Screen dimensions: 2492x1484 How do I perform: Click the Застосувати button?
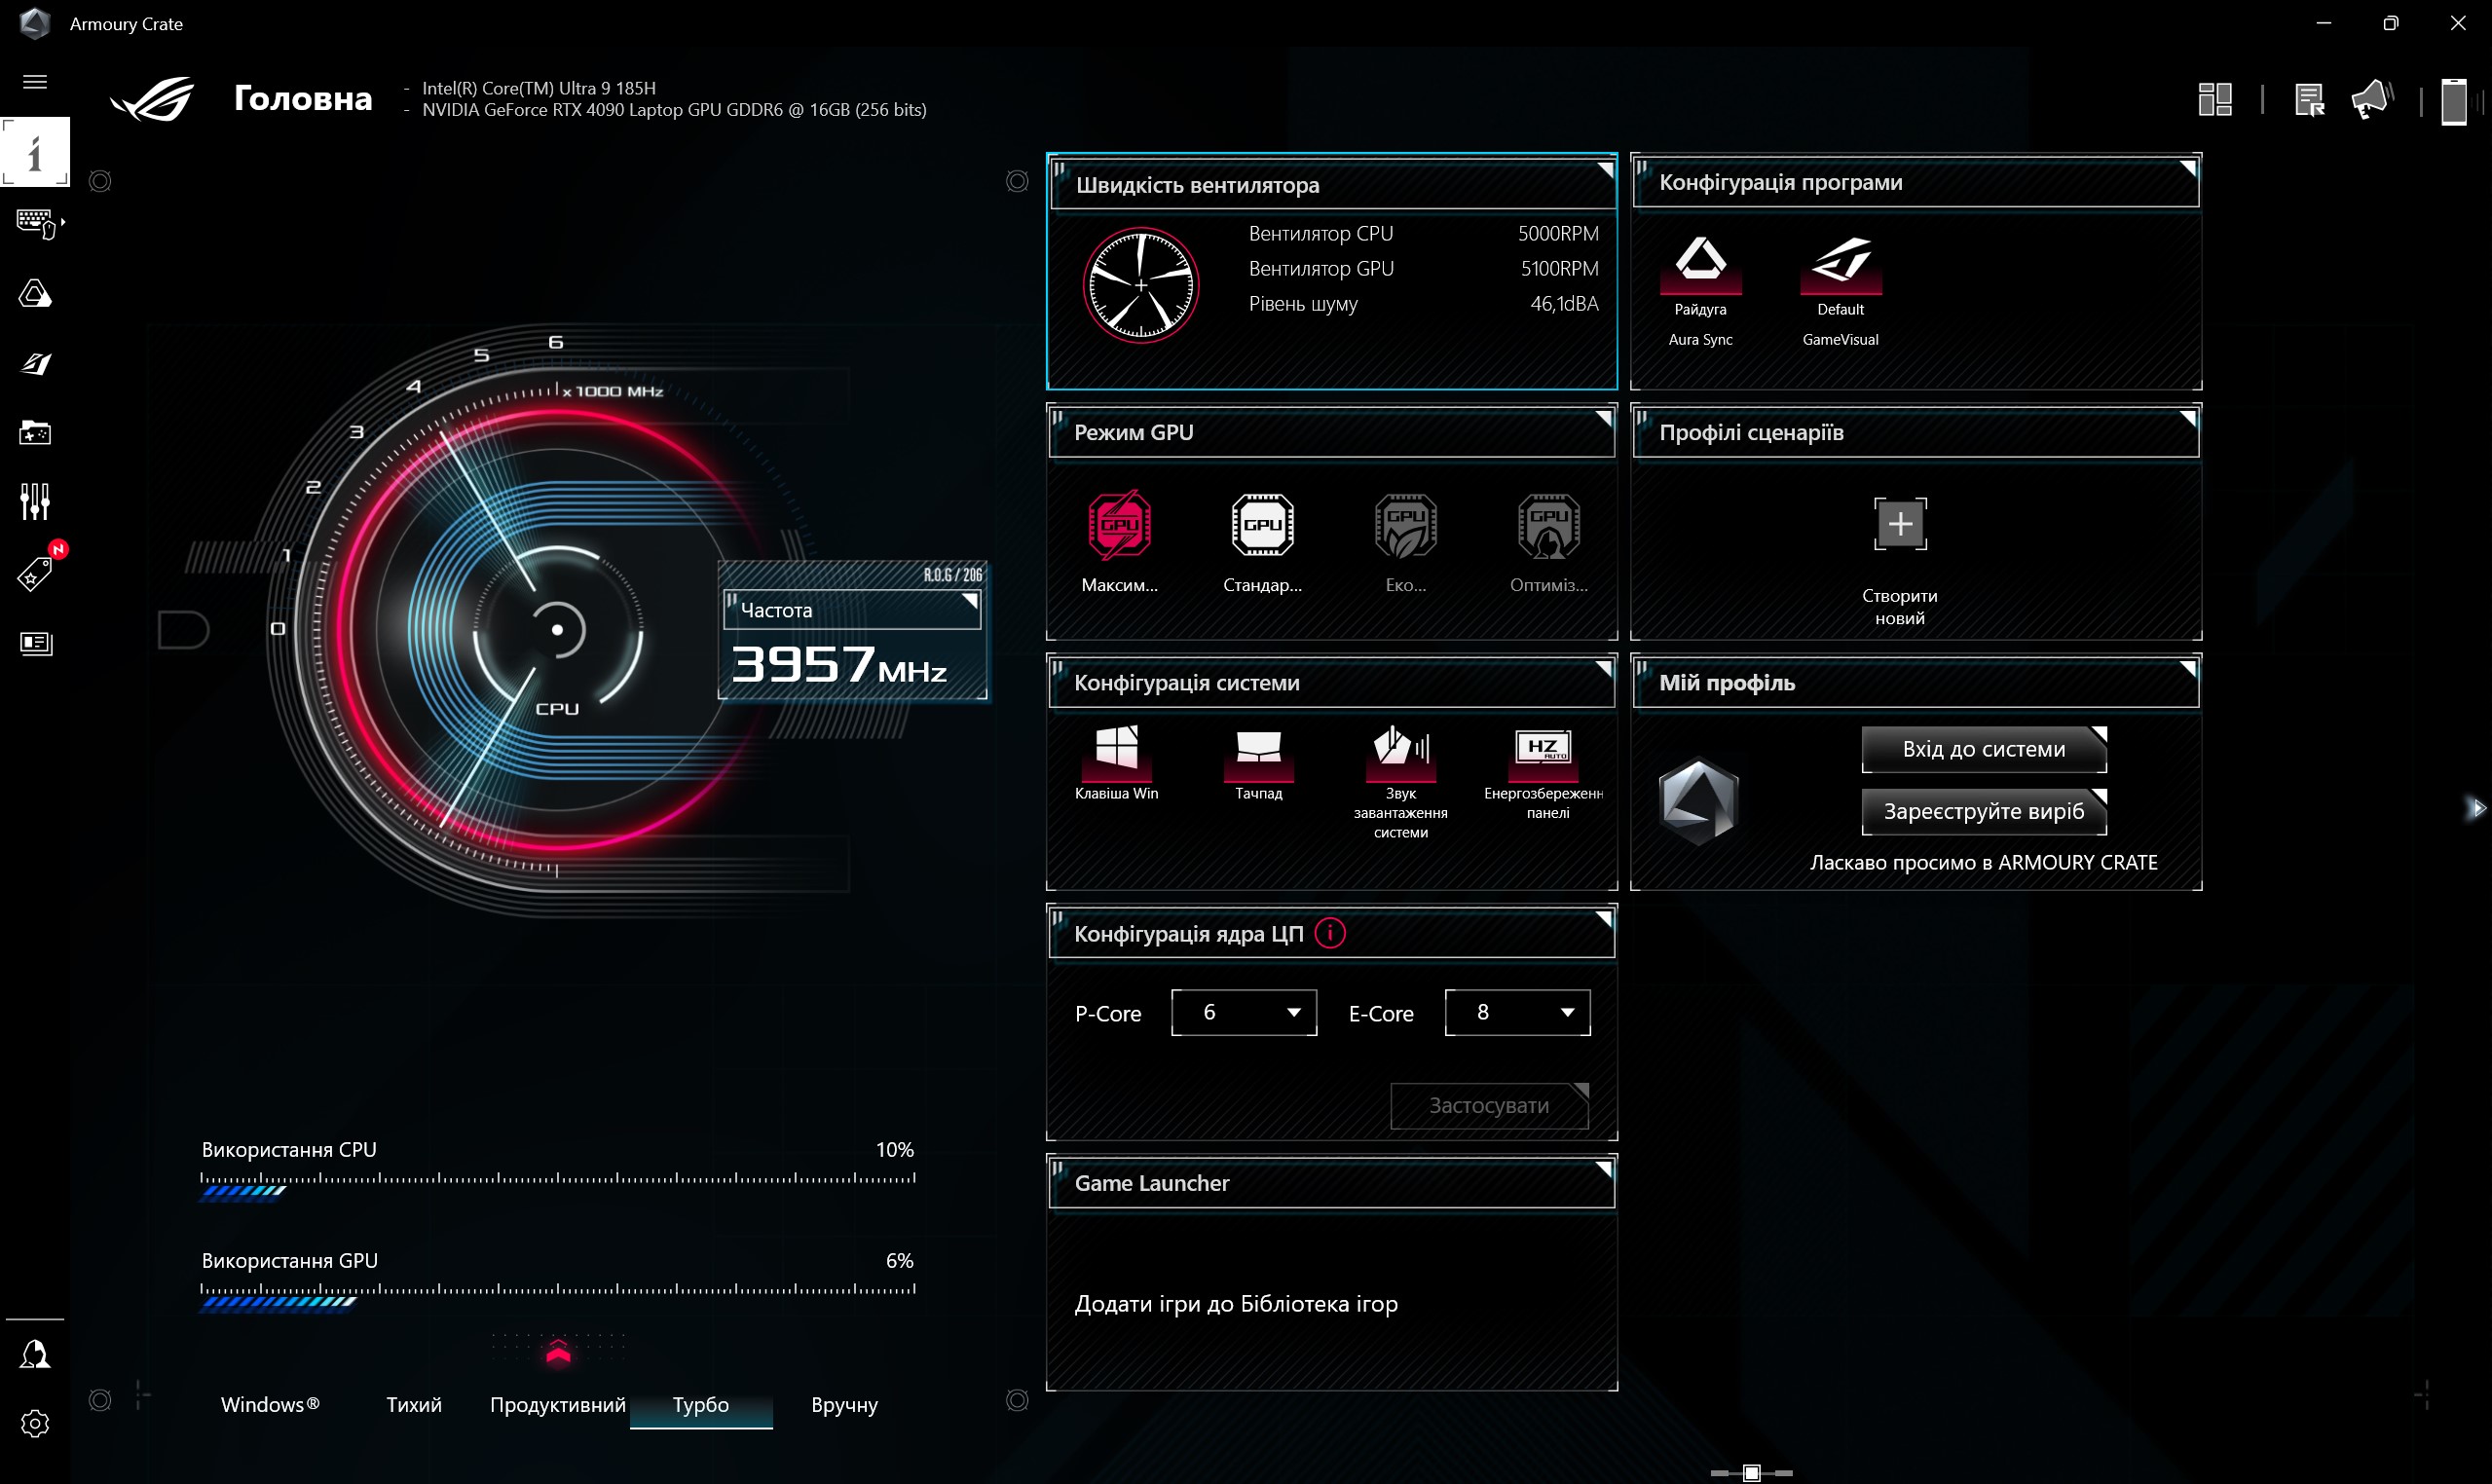coord(1489,1105)
